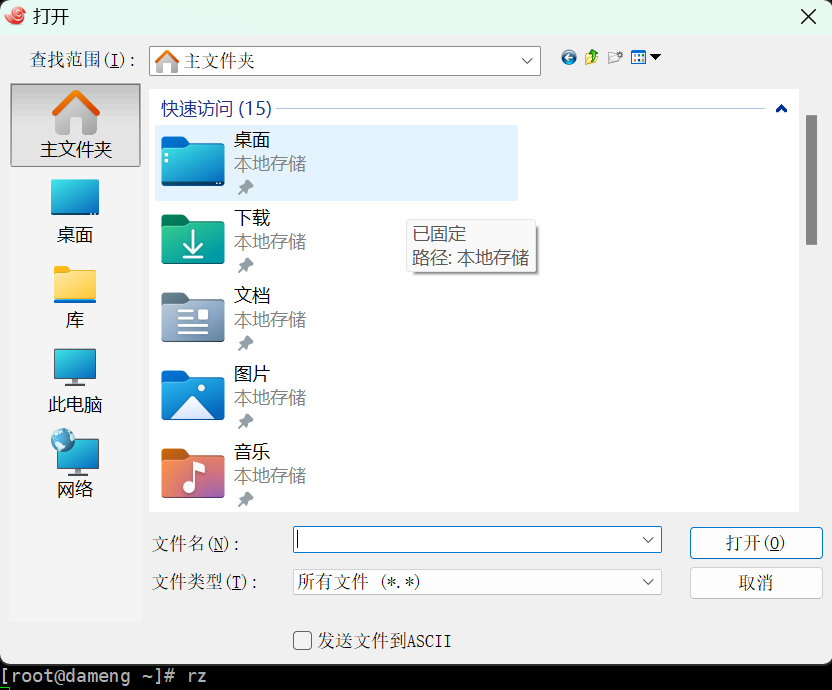This screenshot has height=690, width=832.
Task: Create a new folder via toolbar icon
Action: coord(615,58)
